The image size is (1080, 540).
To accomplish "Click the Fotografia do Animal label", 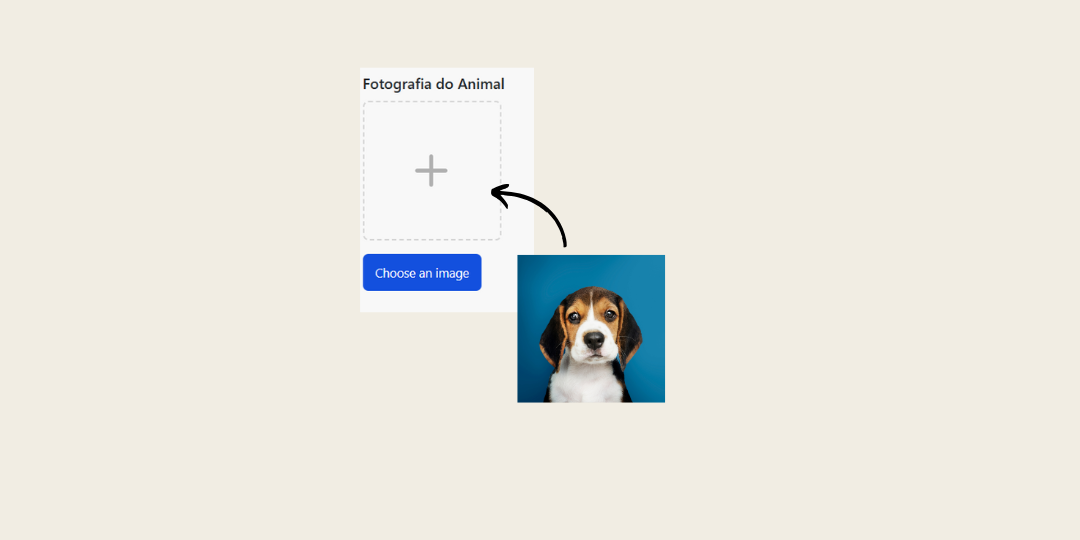I will [x=433, y=84].
